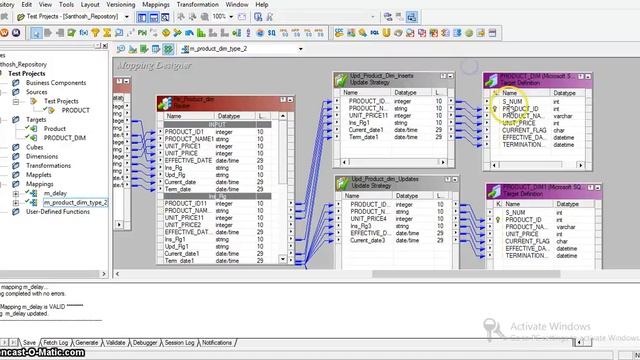Switch to the Debugger output tab
This screenshot has height=360, width=640.
[x=145, y=343]
